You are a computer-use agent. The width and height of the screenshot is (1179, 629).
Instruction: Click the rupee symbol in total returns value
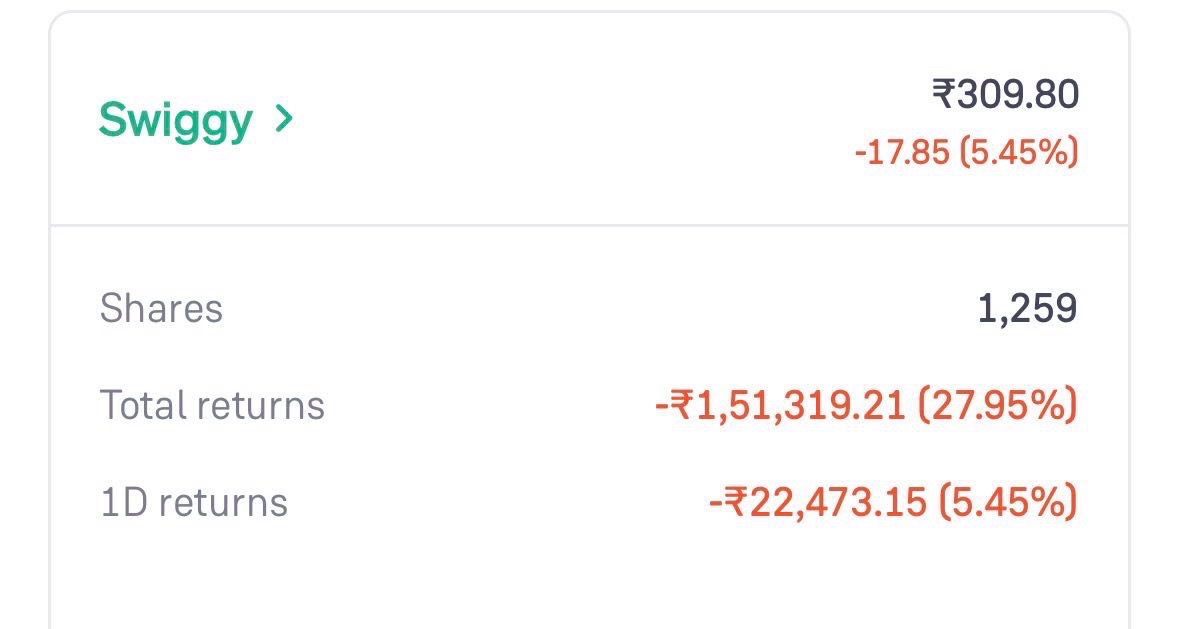point(682,406)
